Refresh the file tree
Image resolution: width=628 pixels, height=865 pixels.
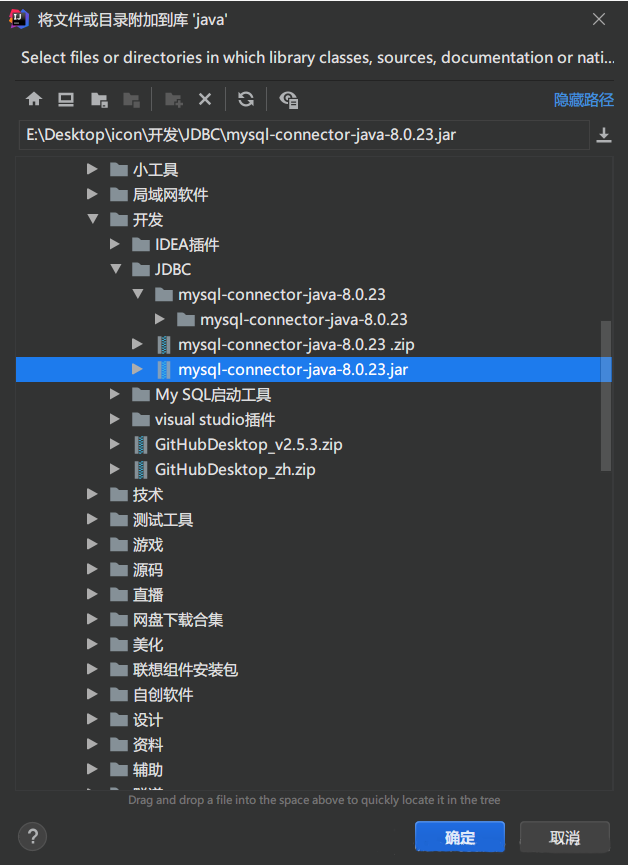click(246, 99)
